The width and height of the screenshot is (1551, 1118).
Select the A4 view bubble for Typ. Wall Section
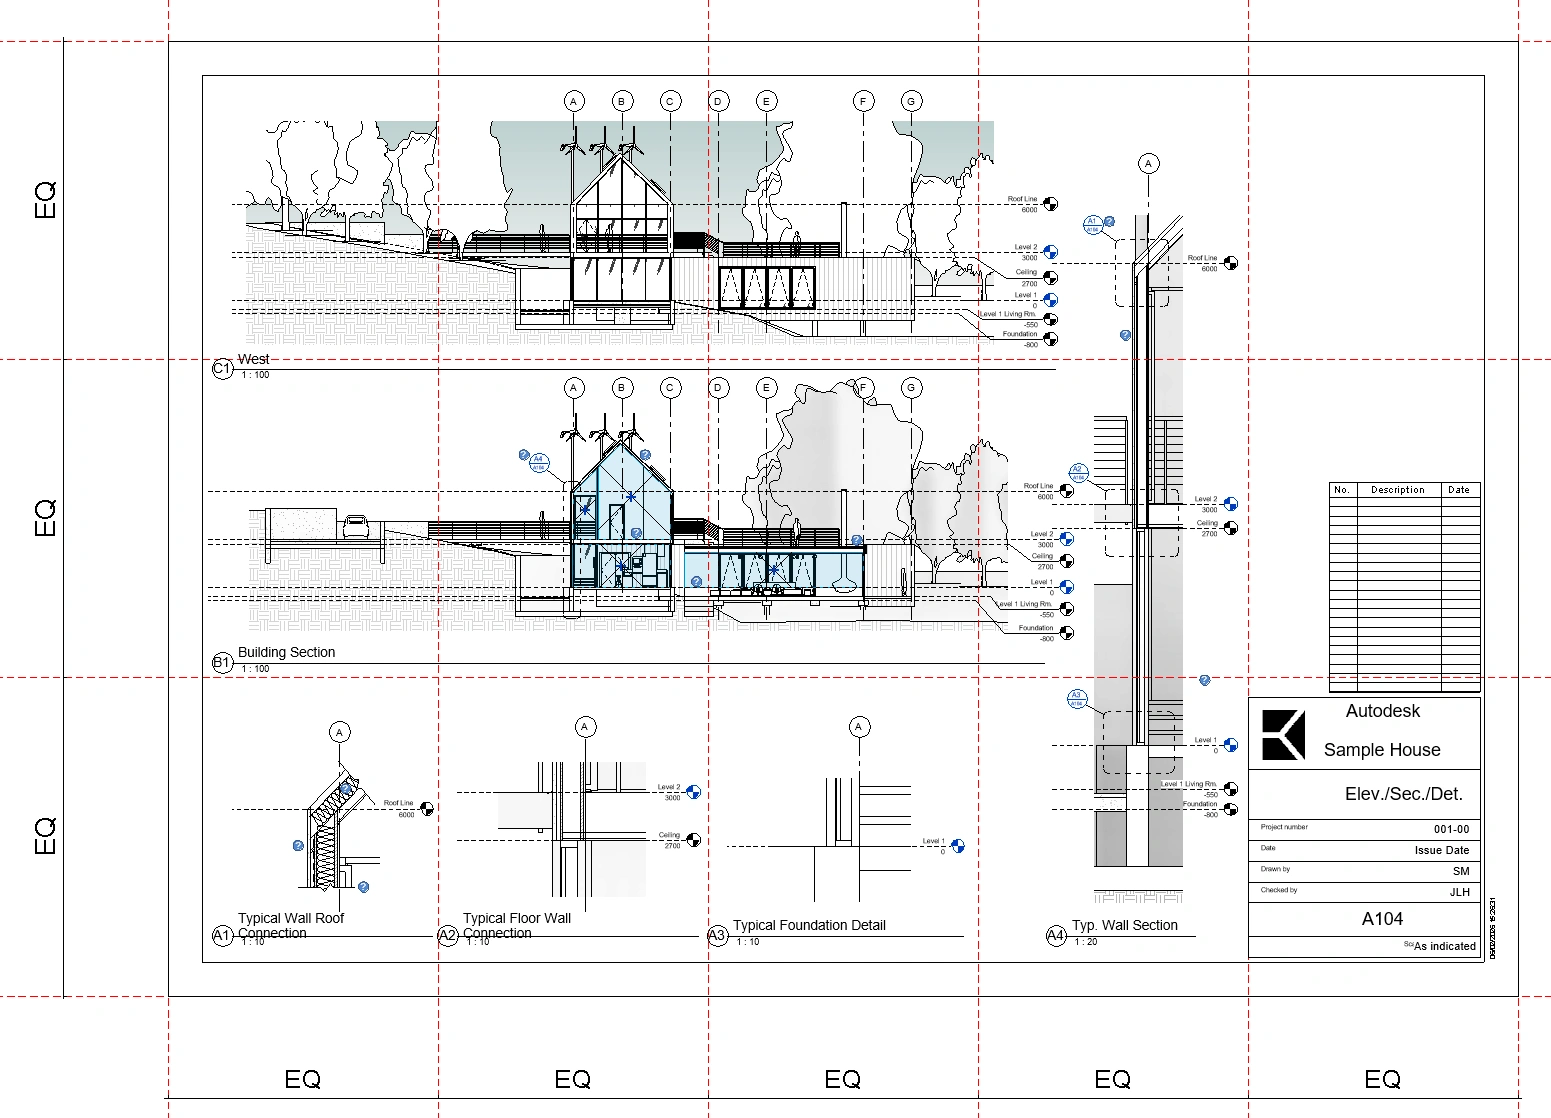[1056, 935]
